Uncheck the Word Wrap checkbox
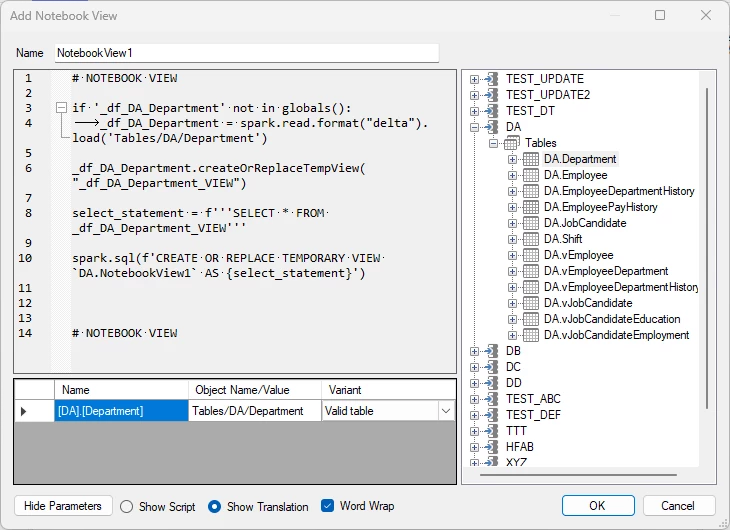This screenshot has height=530, width=730. (x=328, y=506)
